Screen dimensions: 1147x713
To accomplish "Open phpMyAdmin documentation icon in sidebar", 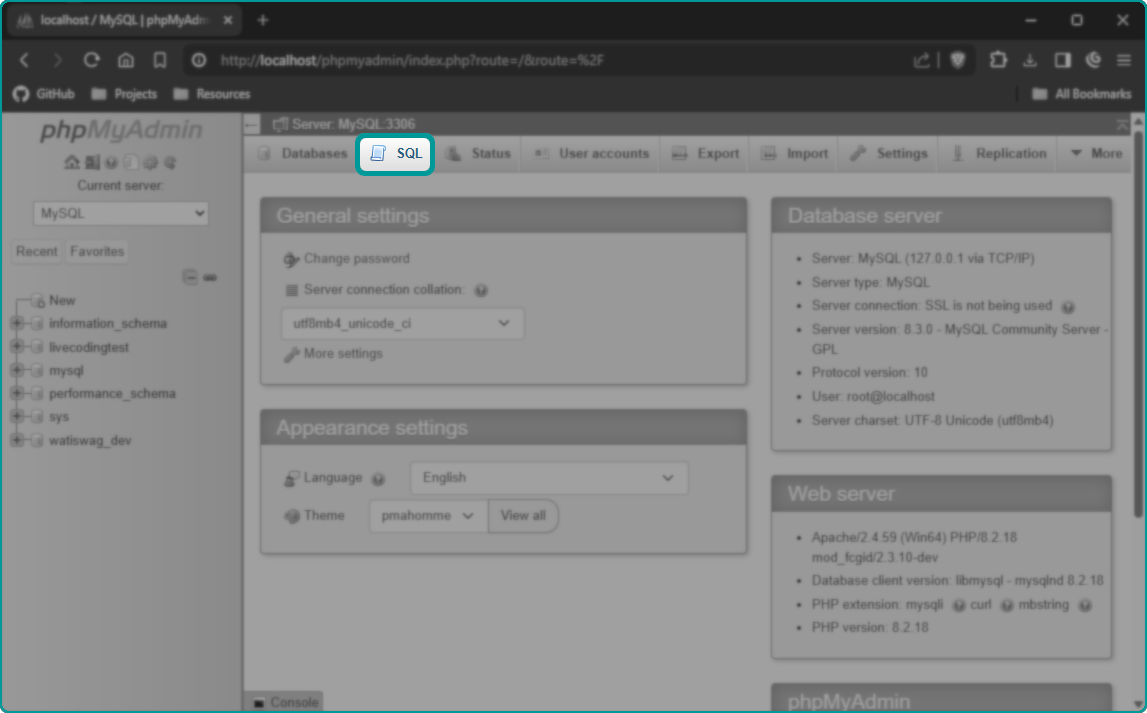I will pos(111,162).
